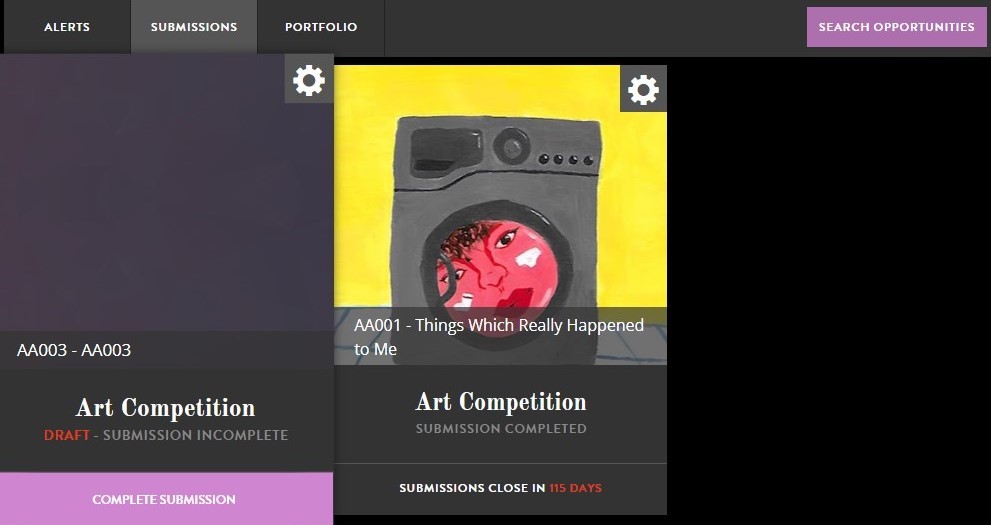The width and height of the screenshot is (991, 525).
Task: Click the red face inside washer door
Action: 497,270
